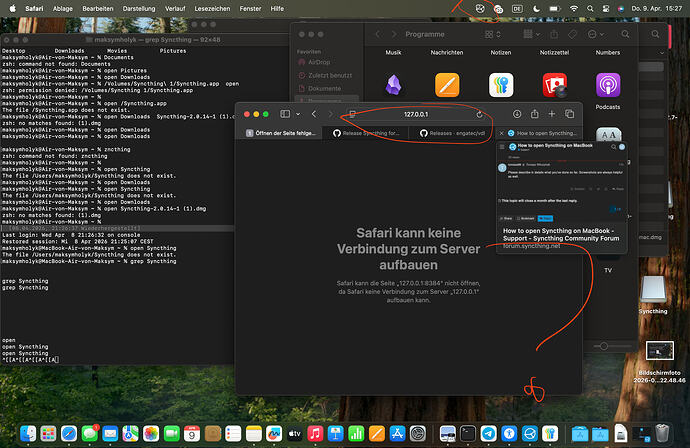The height and width of the screenshot is (448, 690).
Task: Select the purple Obsidian app icon in Finder
Action: [x=393, y=85]
